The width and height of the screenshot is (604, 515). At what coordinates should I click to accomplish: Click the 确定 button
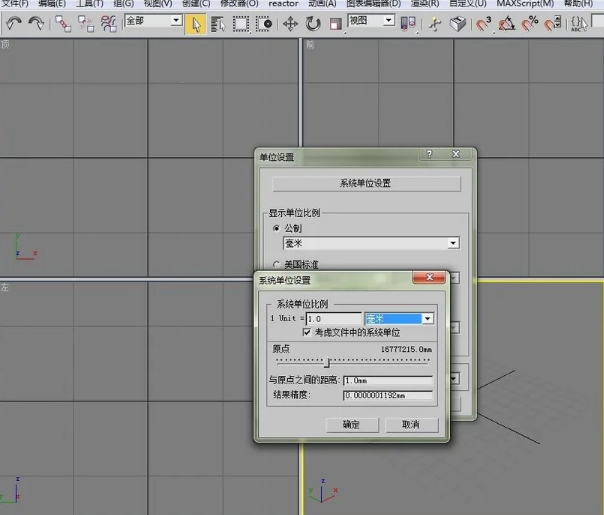pos(352,424)
